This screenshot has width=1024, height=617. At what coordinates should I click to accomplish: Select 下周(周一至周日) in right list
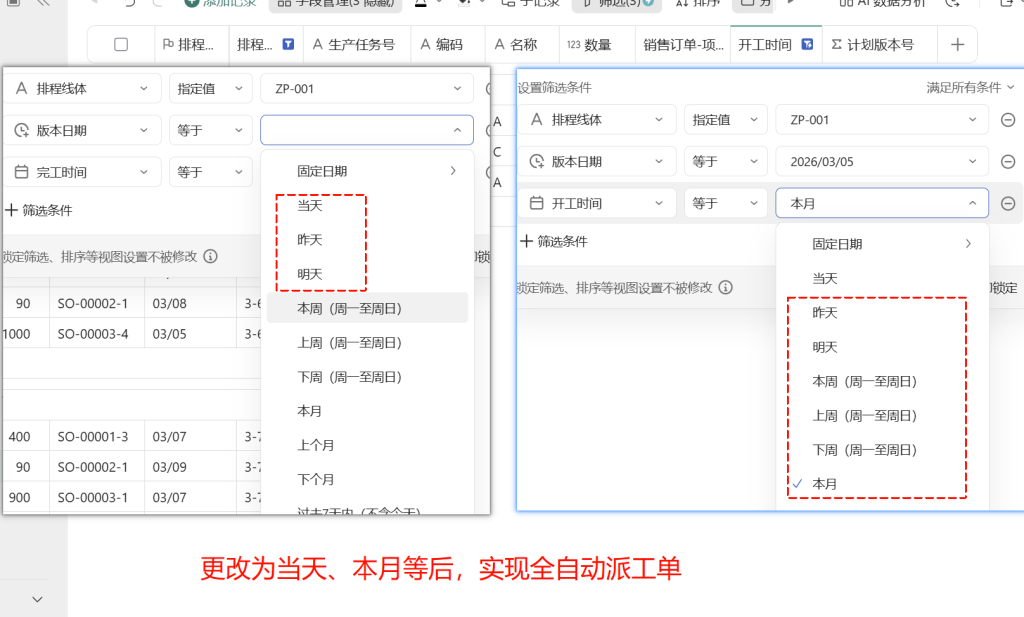(x=883, y=450)
